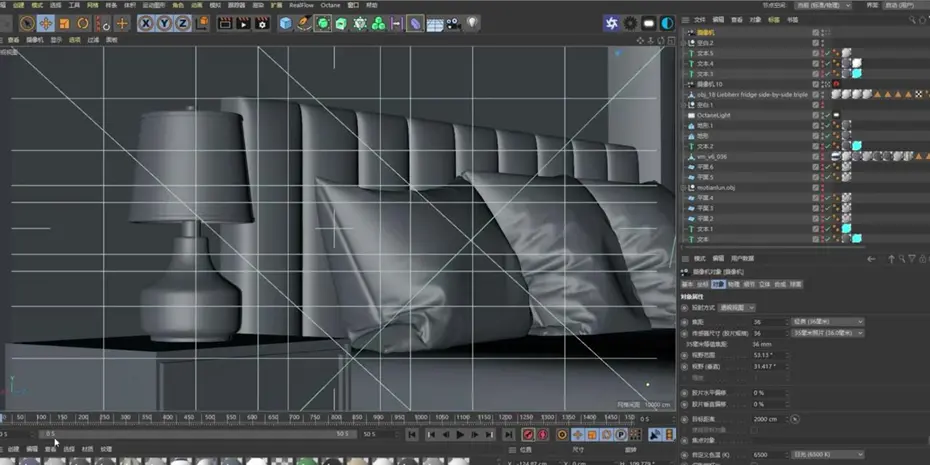Toggle layer checkbox for vm_v6_036

[x=816, y=157]
